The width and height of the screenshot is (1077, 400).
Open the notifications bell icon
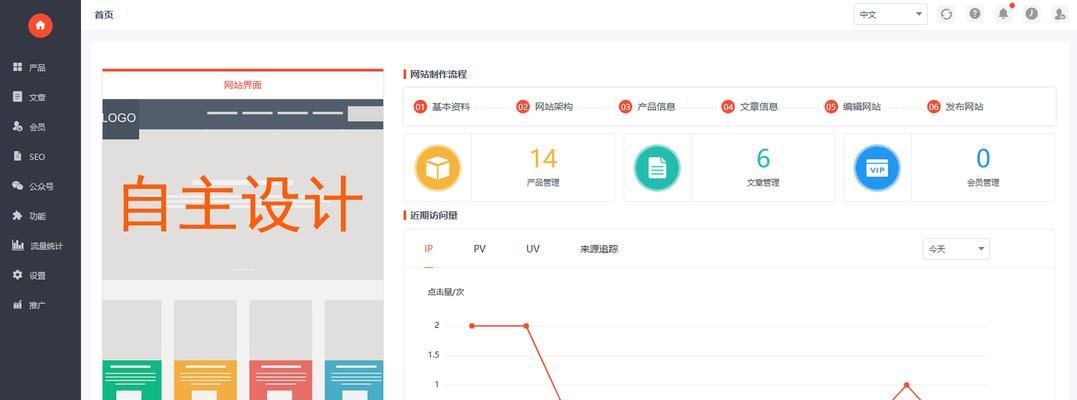(x=1004, y=14)
